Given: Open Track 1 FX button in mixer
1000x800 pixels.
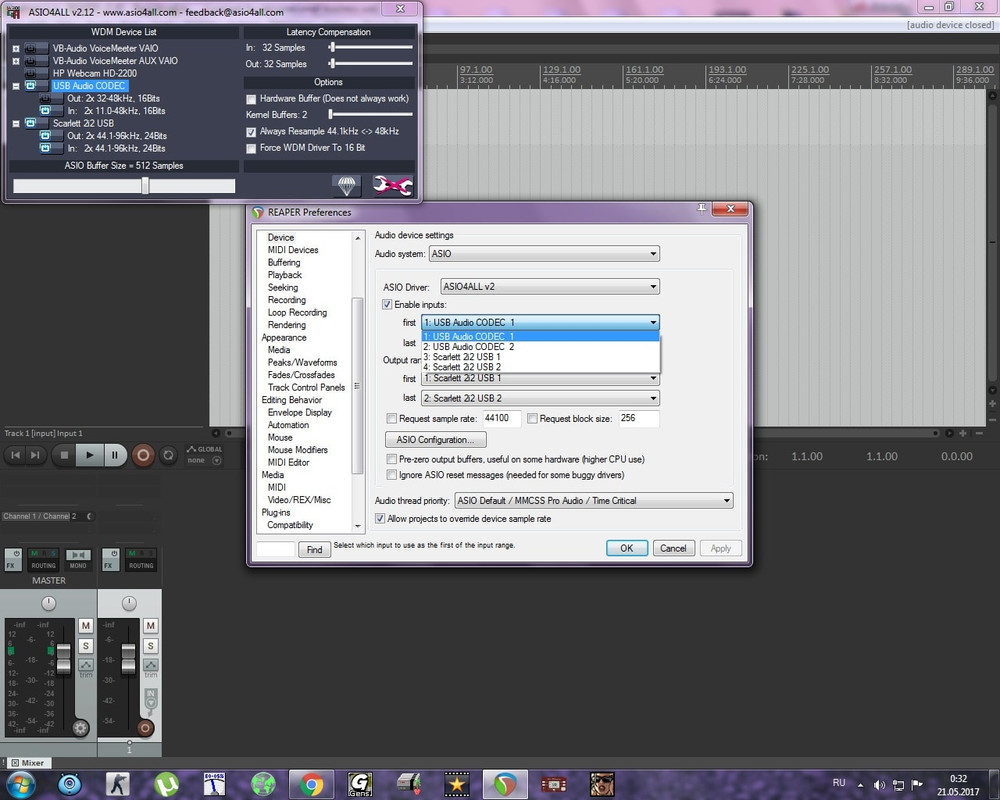Looking at the screenshot, I should coord(110,559).
